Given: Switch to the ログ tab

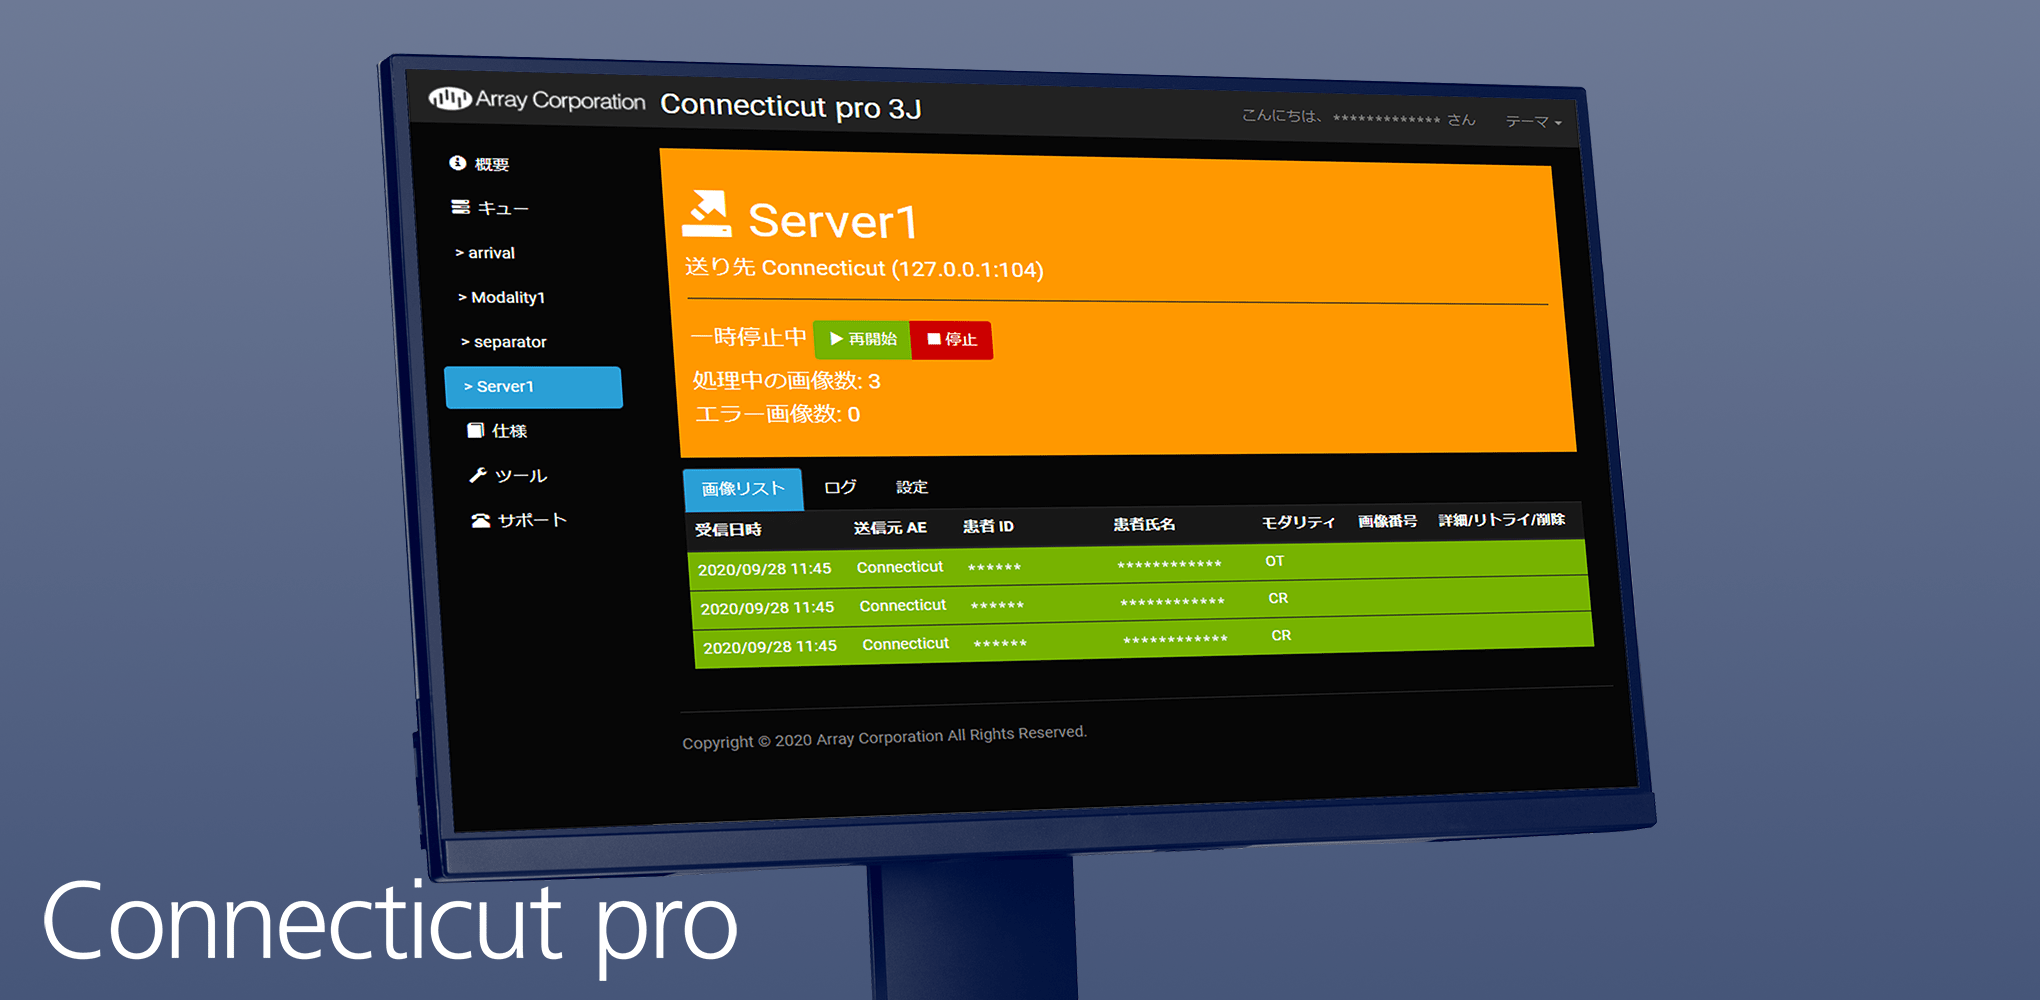Looking at the screenshot, I should pos(840,487).
